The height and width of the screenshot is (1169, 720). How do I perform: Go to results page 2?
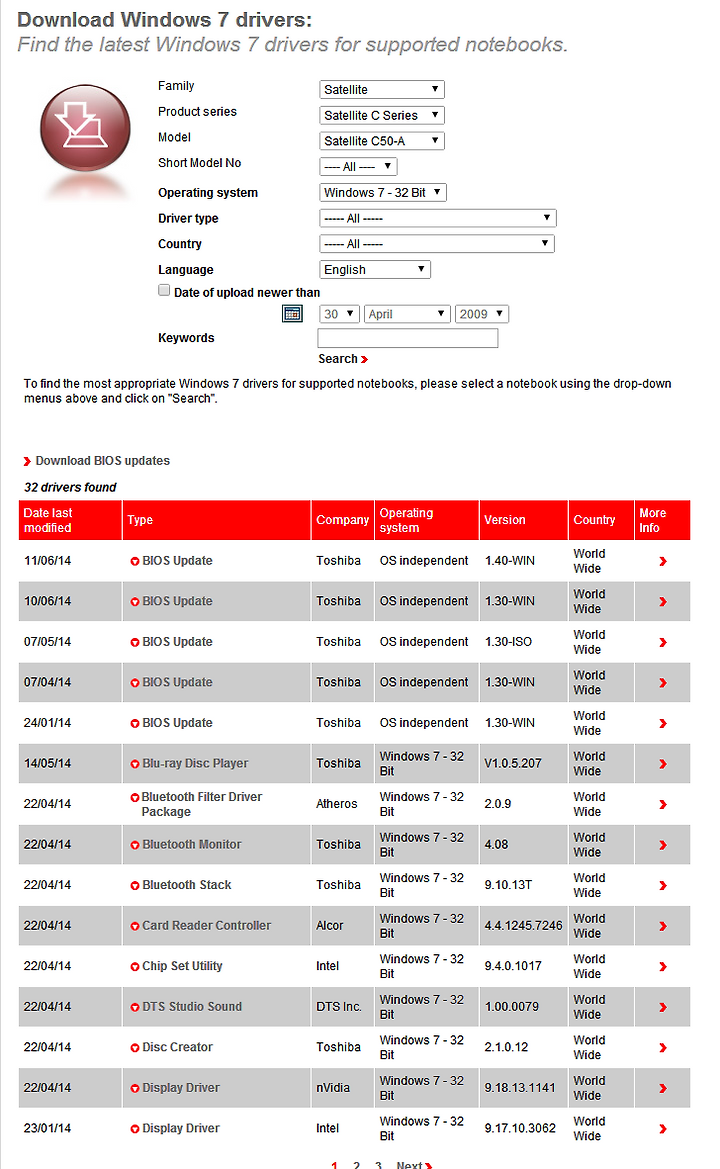coord(356,1165)
